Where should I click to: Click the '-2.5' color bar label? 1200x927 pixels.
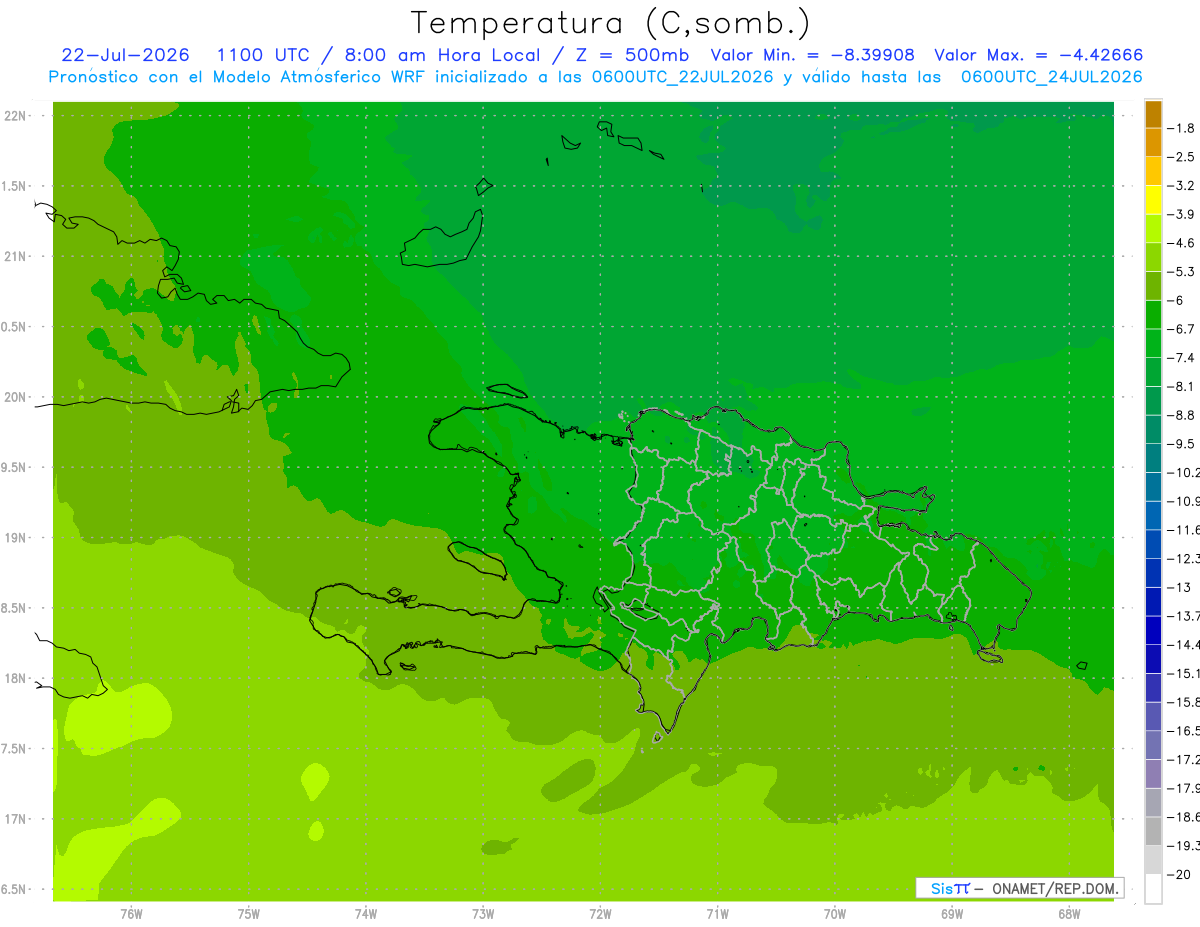[1180, 157]
